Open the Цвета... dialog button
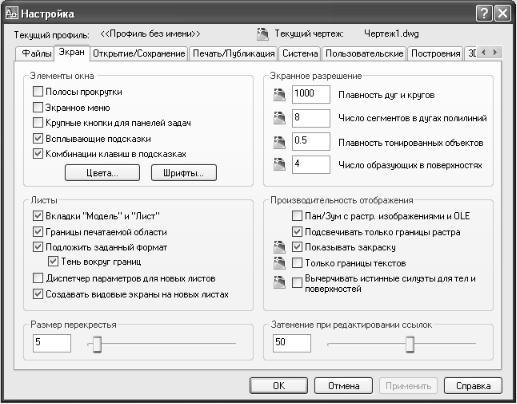This screenshot has width=517, height=404. [x=102, y=173]
